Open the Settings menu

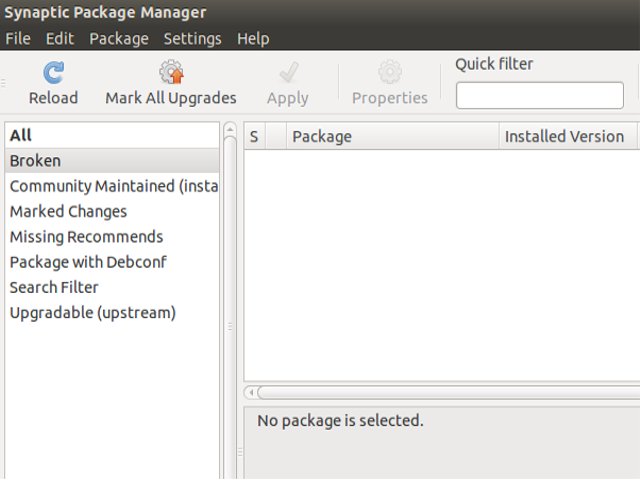[193, 39]
